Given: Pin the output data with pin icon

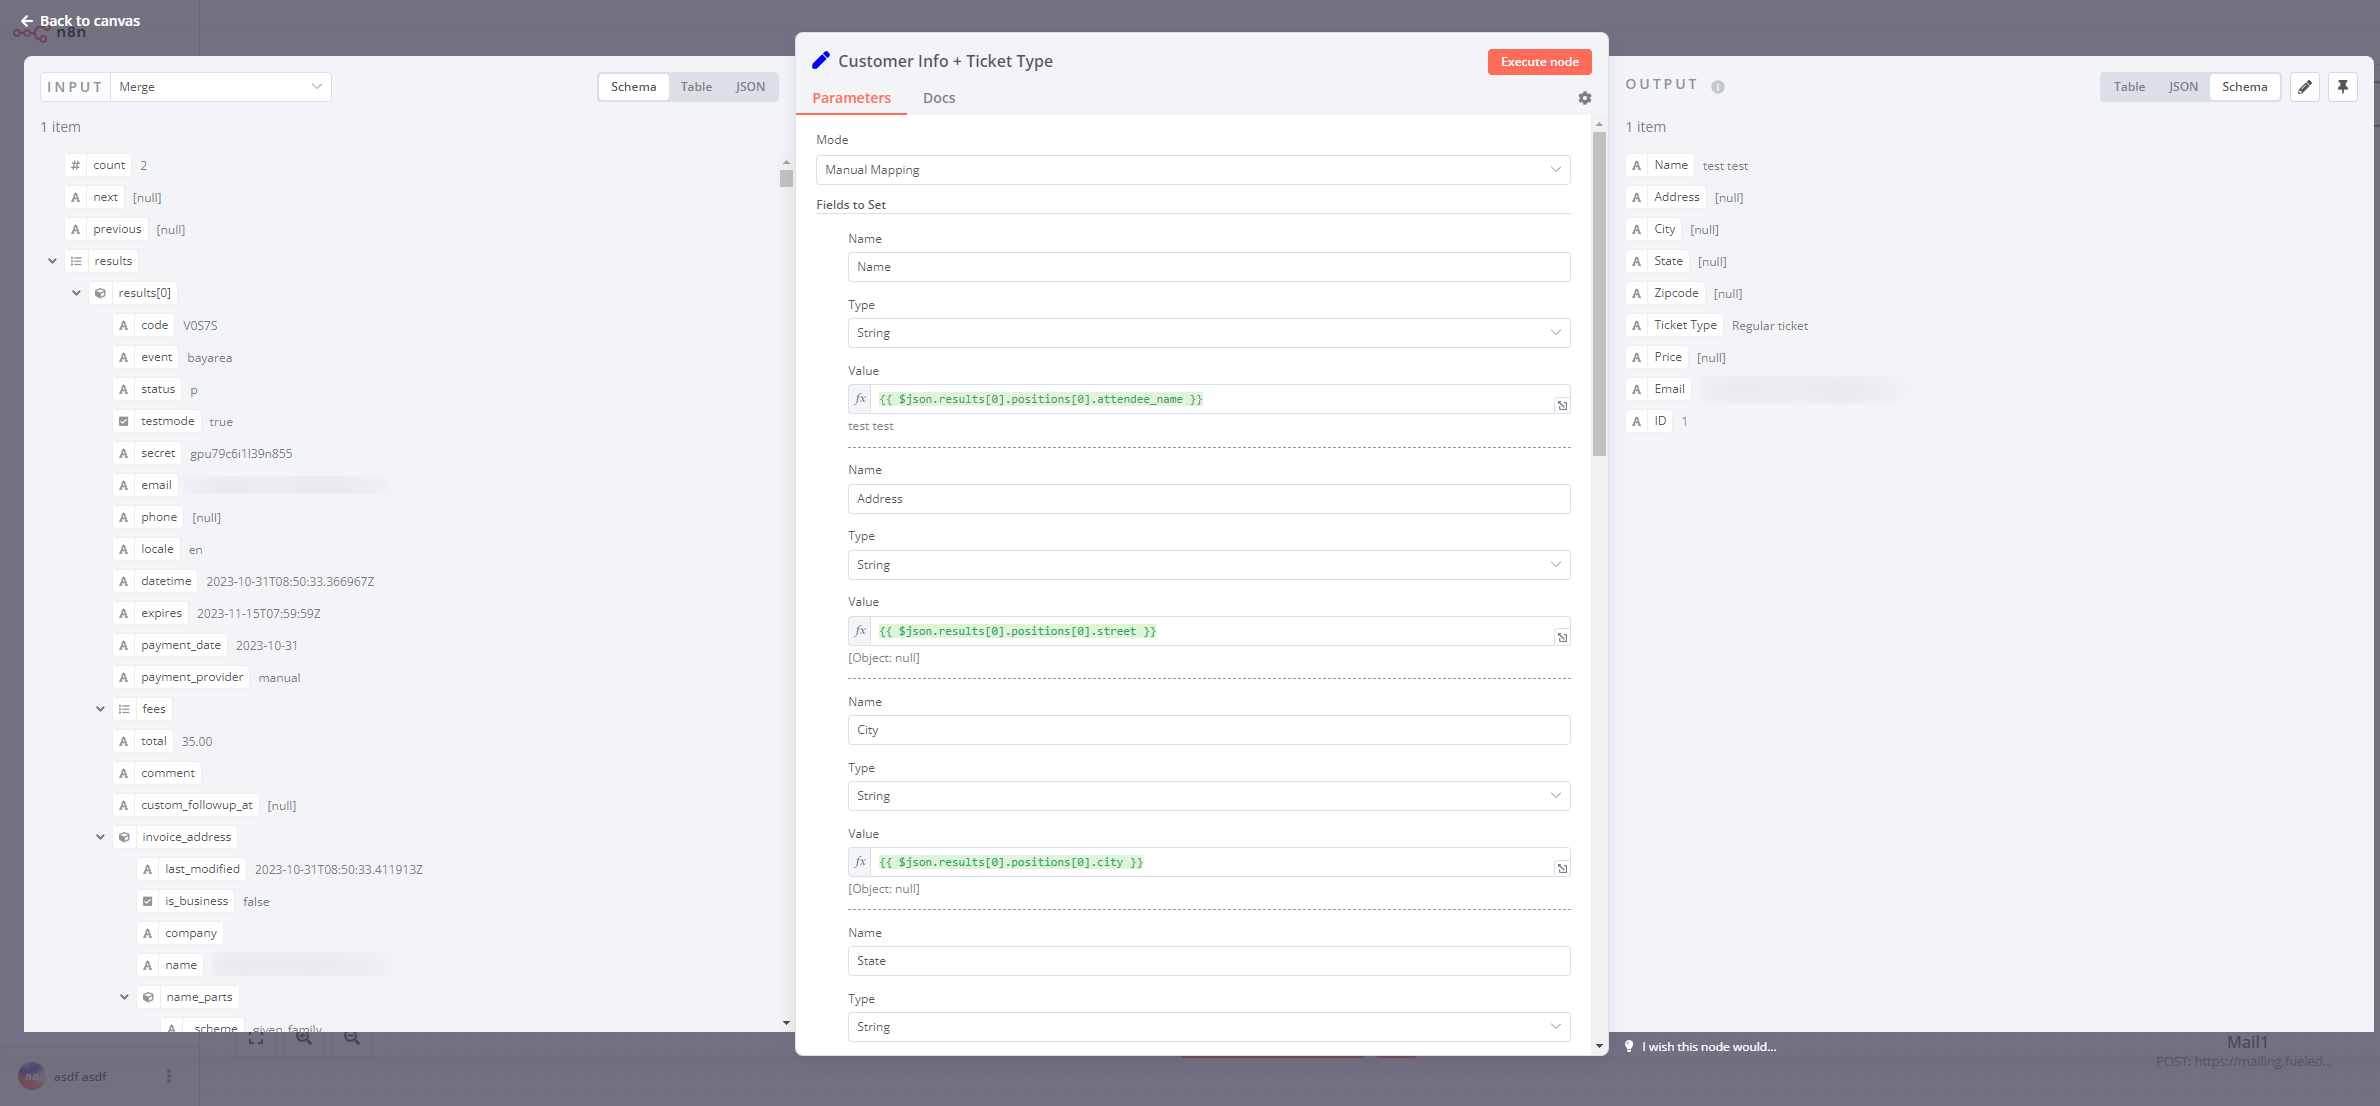Looking at the screenshot, I should tap(2342, 87).
